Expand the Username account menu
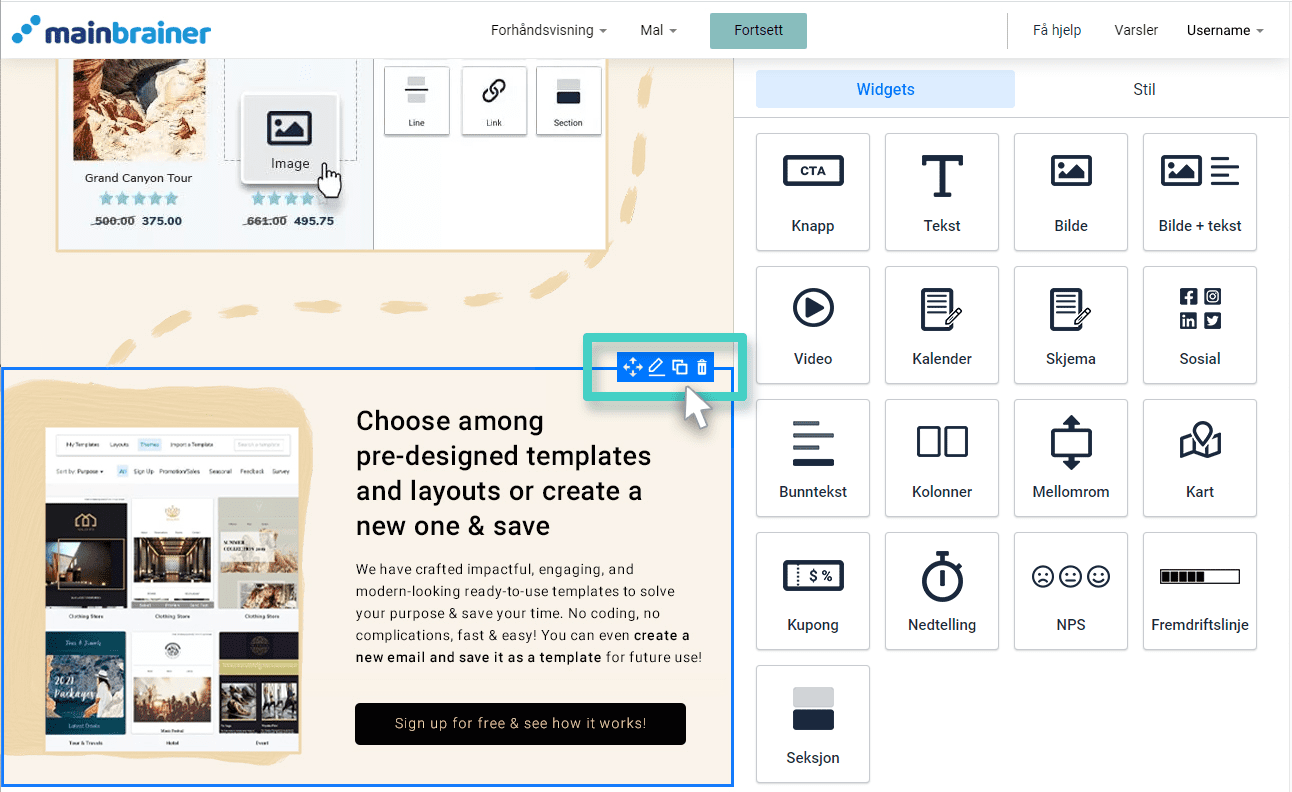 point(1224,30)
